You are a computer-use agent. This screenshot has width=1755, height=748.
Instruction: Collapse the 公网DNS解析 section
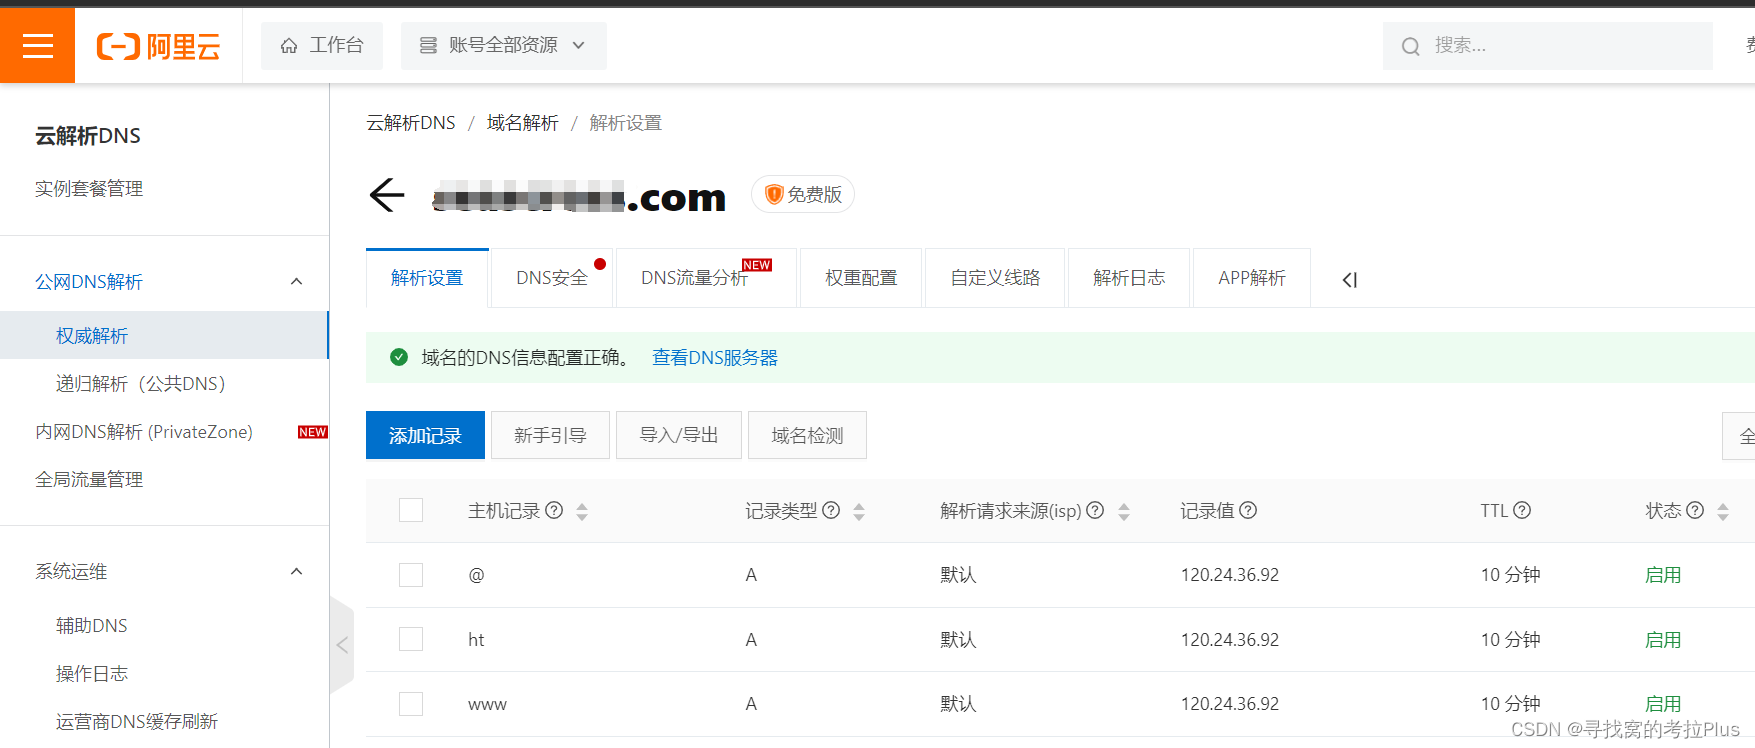click(296, 281)
